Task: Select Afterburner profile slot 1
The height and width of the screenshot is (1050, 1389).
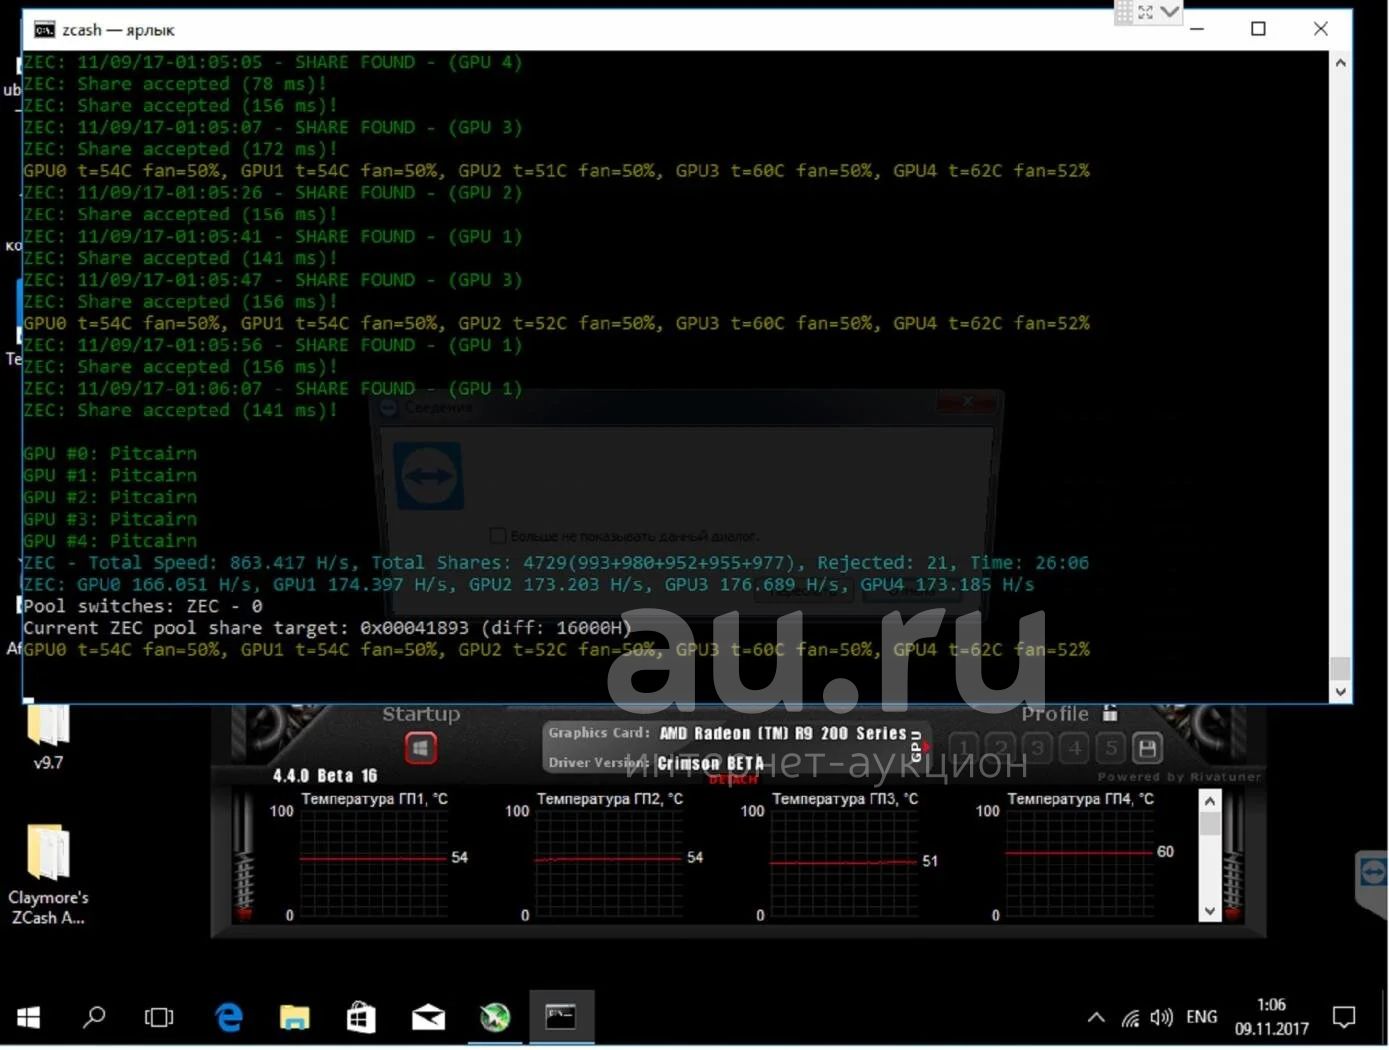Action: pyautogui.click(x=964, y=748)
